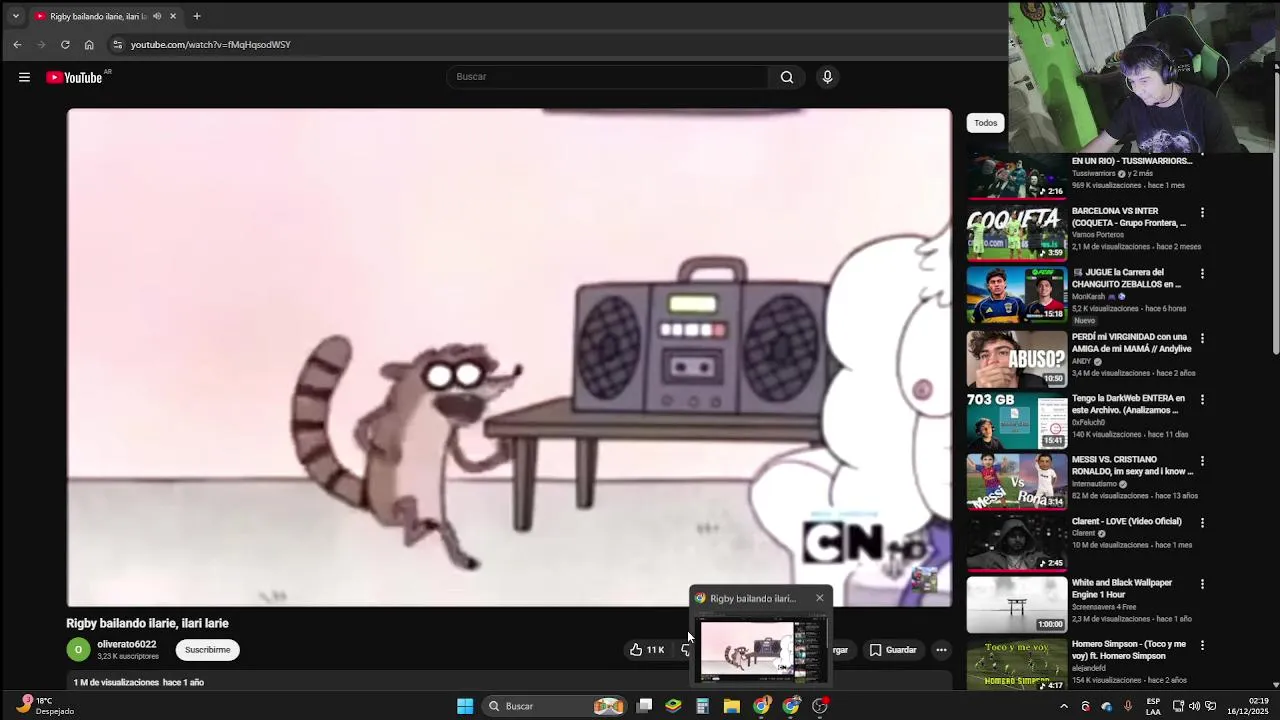Switch the ESP LAA input language
Image resolution: width=1280 pixels, height=720 pixels.
[1153, 706]
